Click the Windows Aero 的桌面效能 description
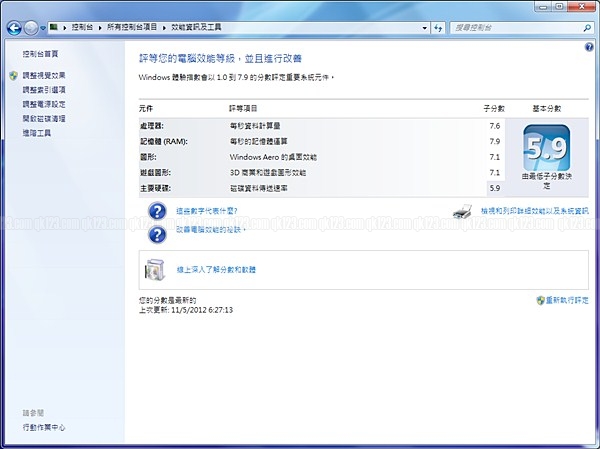The width and height of the screenshot is (600, 449). [x=273, y=157]
